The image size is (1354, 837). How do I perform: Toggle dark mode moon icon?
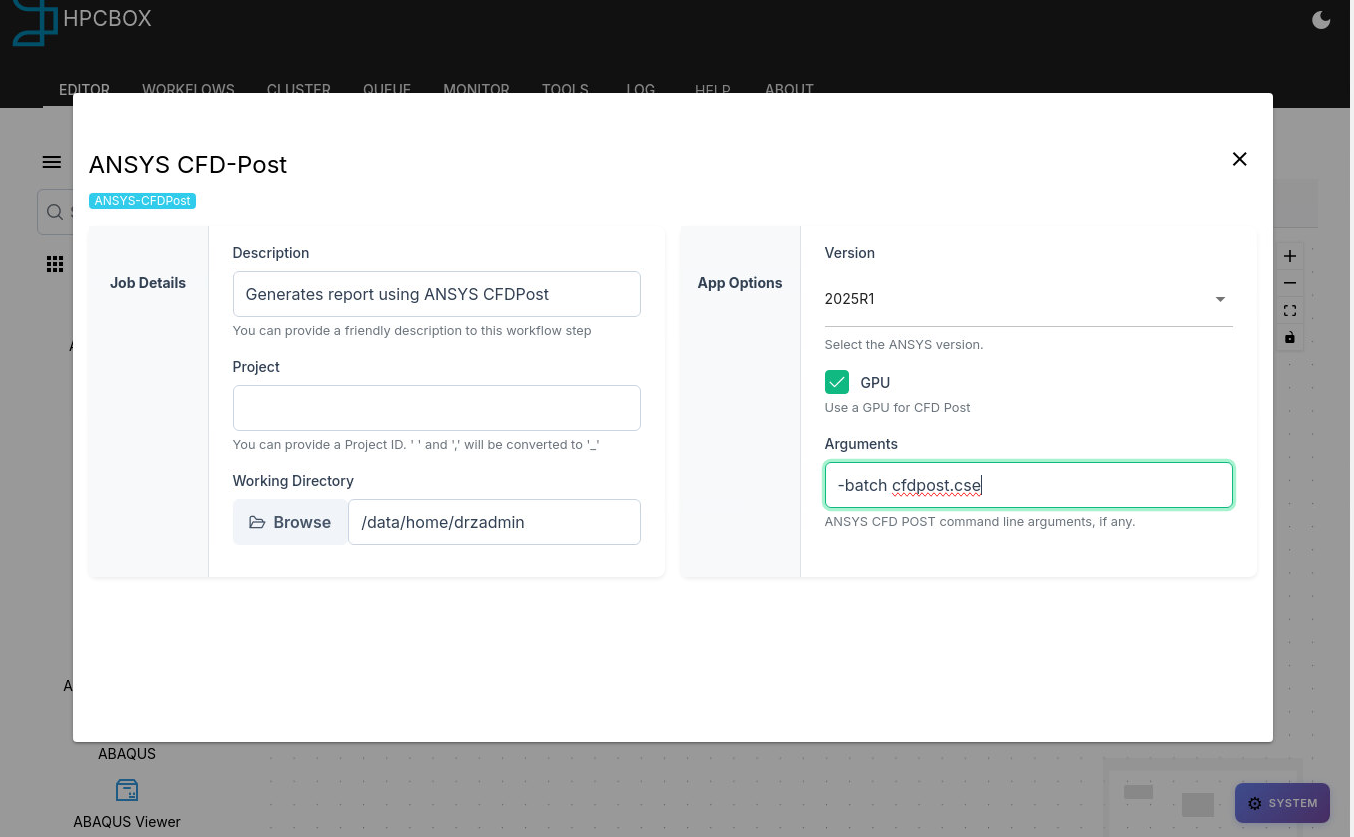pos(1321,20)
